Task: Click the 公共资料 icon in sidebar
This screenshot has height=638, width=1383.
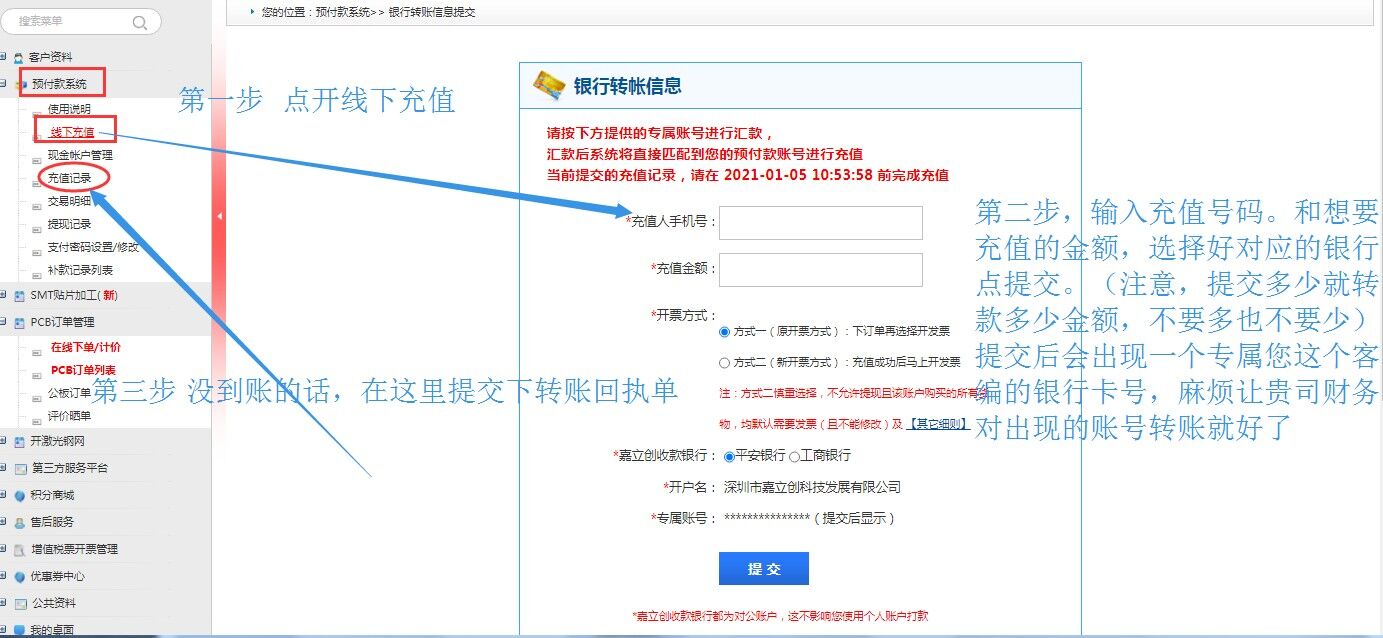Action: pos(19,603)
